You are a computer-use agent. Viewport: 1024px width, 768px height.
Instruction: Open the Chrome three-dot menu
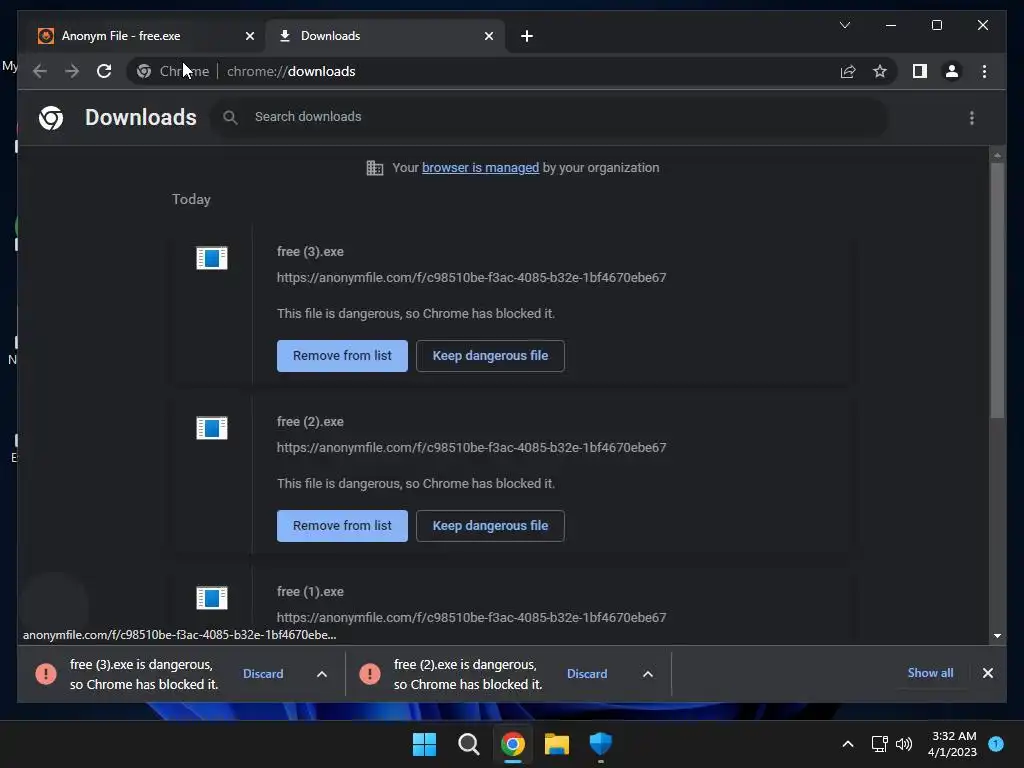(984, 71)
